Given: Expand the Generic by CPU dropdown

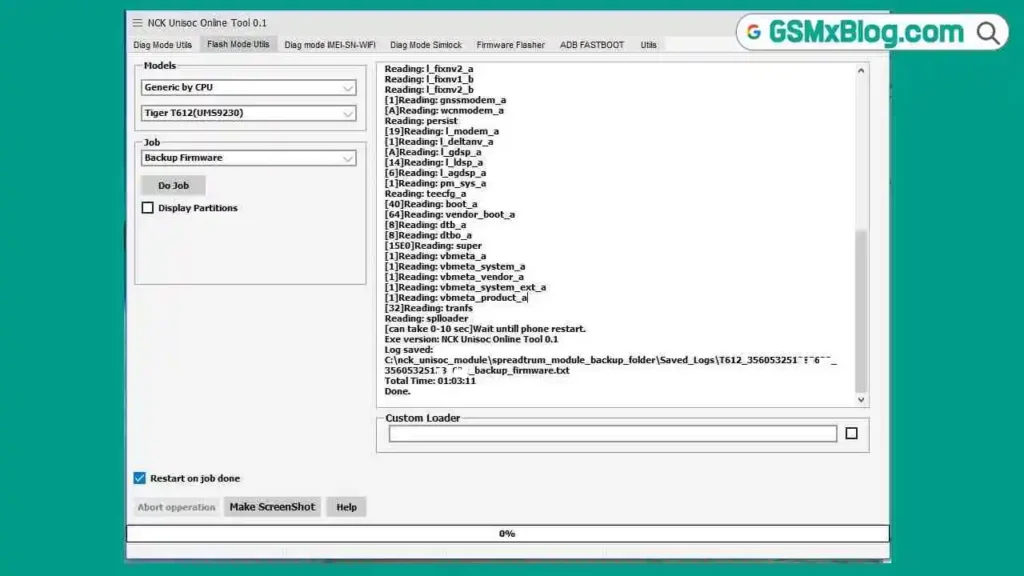Looking at the screenshot, I should click(248, 88).
